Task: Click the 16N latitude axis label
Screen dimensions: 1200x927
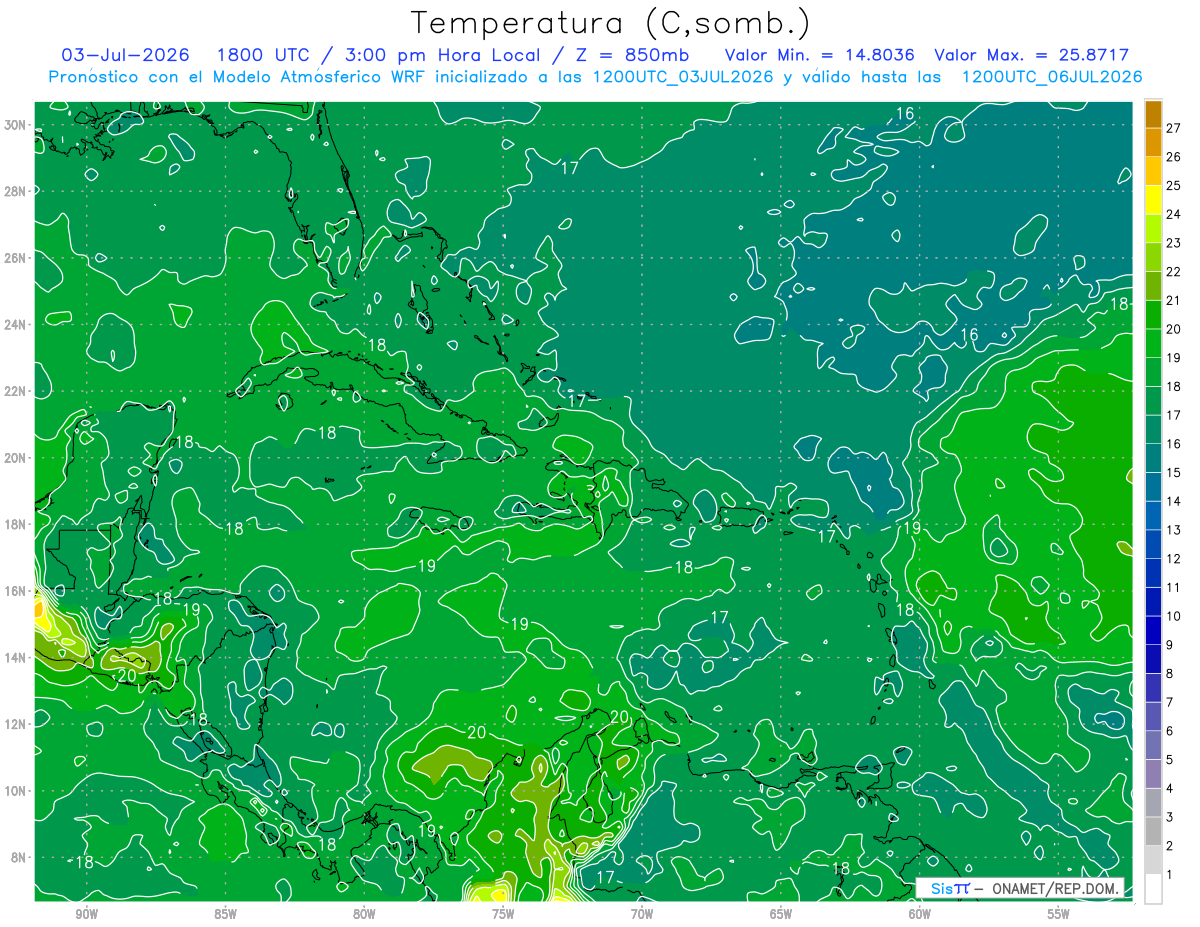Action: tap(15, 591)
